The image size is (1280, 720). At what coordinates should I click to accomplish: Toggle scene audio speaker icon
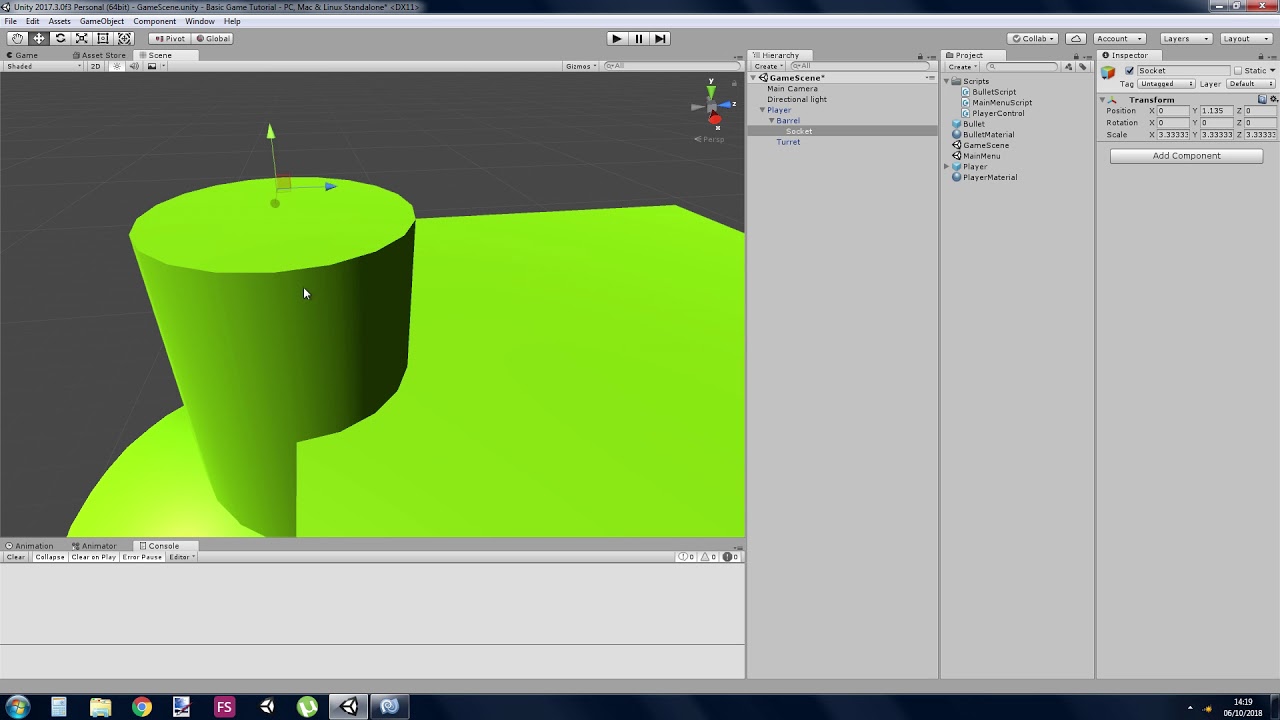[134, 66]
